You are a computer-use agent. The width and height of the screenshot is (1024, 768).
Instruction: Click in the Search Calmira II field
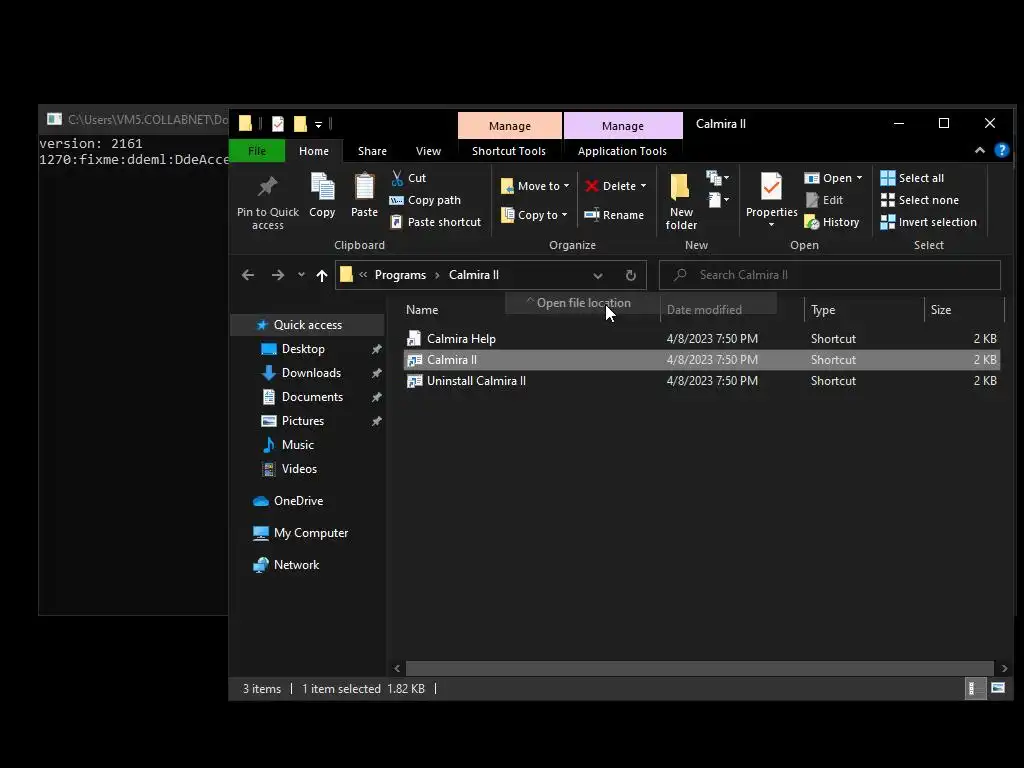pyautogui.click(x=829, y=275)
